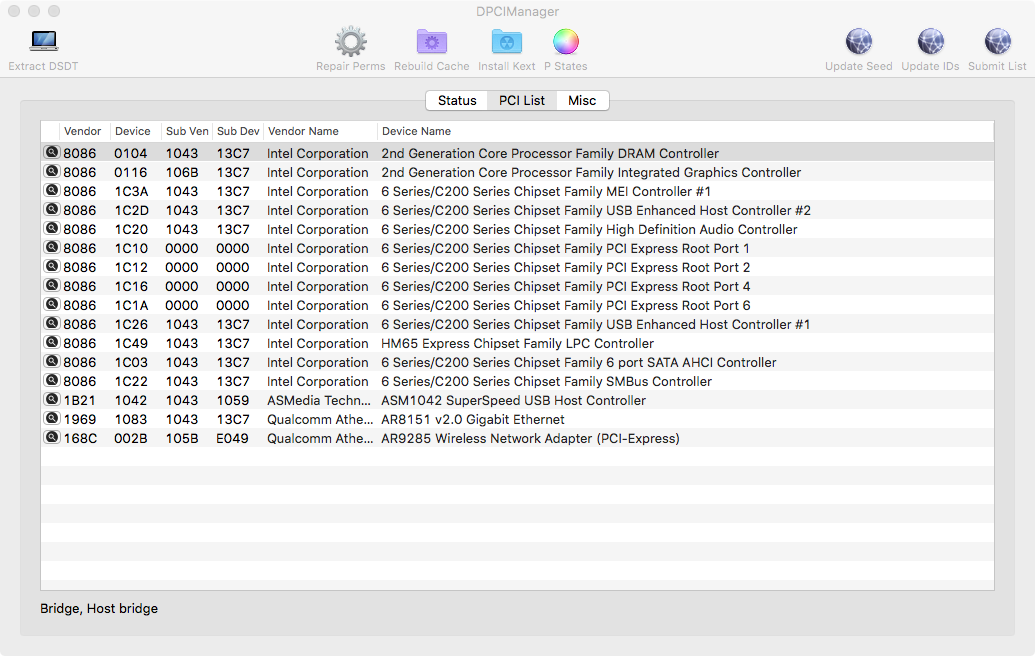
Task: Select 'AR8151 v2.0 Gigabit Ethernet' entry
Action: [473, 420]
